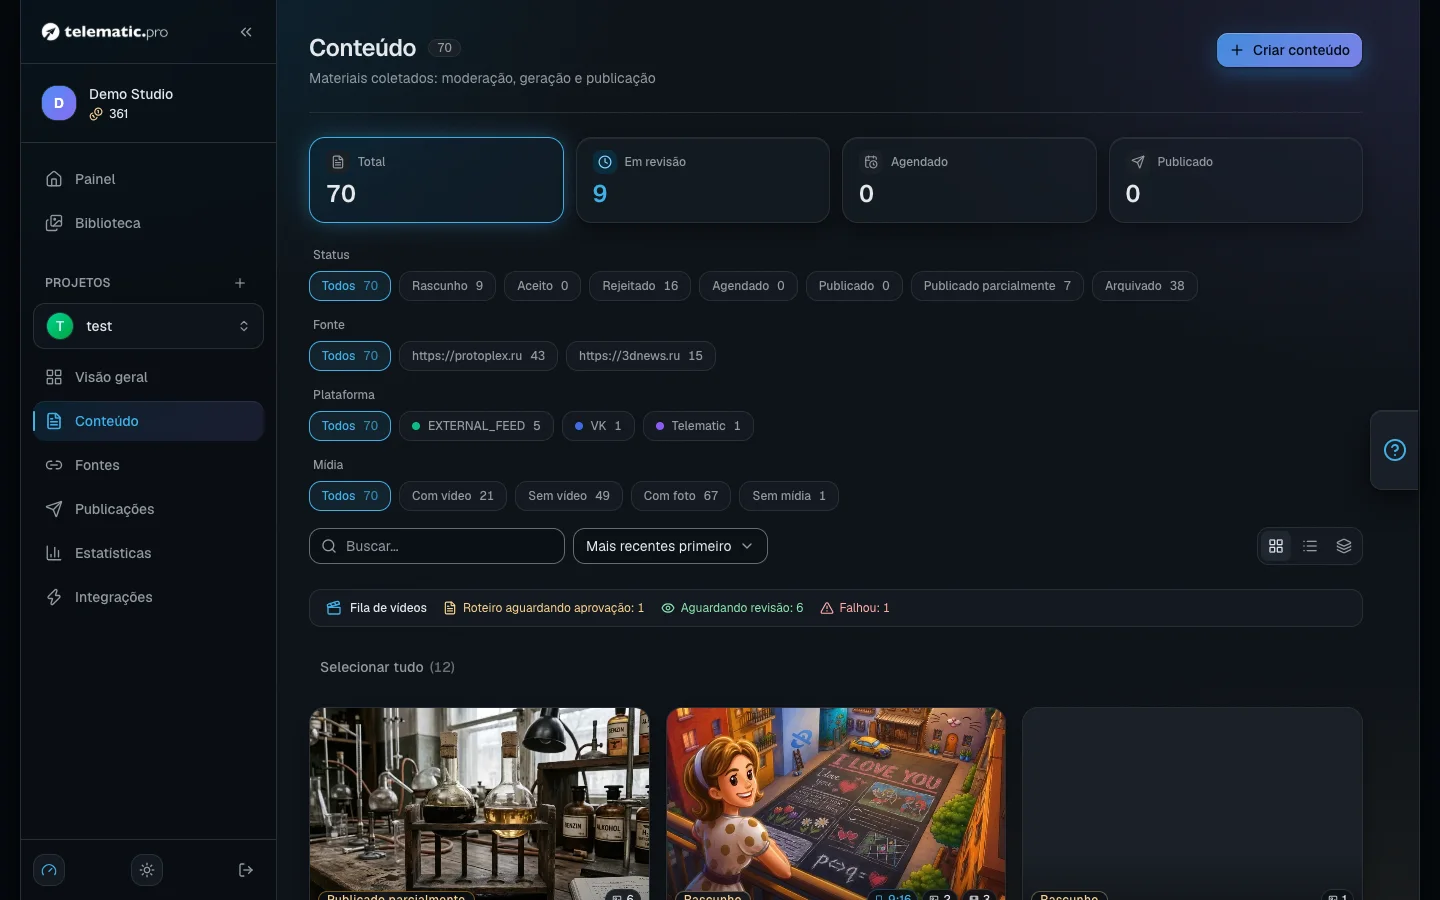Click the Painel home icon
The image size is (1440, 900).
coord(54,179)
